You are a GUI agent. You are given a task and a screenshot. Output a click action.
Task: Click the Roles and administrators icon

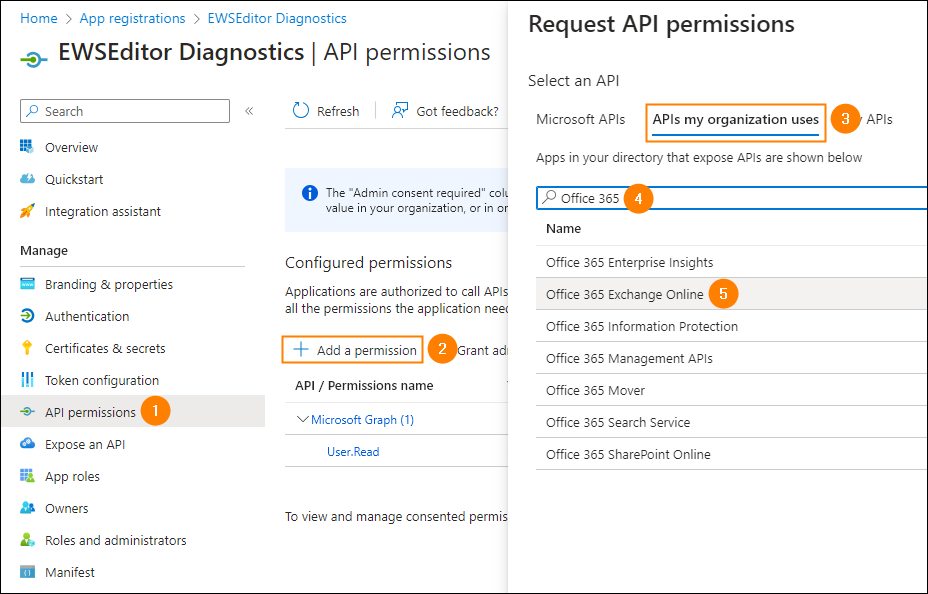[27, 540]
